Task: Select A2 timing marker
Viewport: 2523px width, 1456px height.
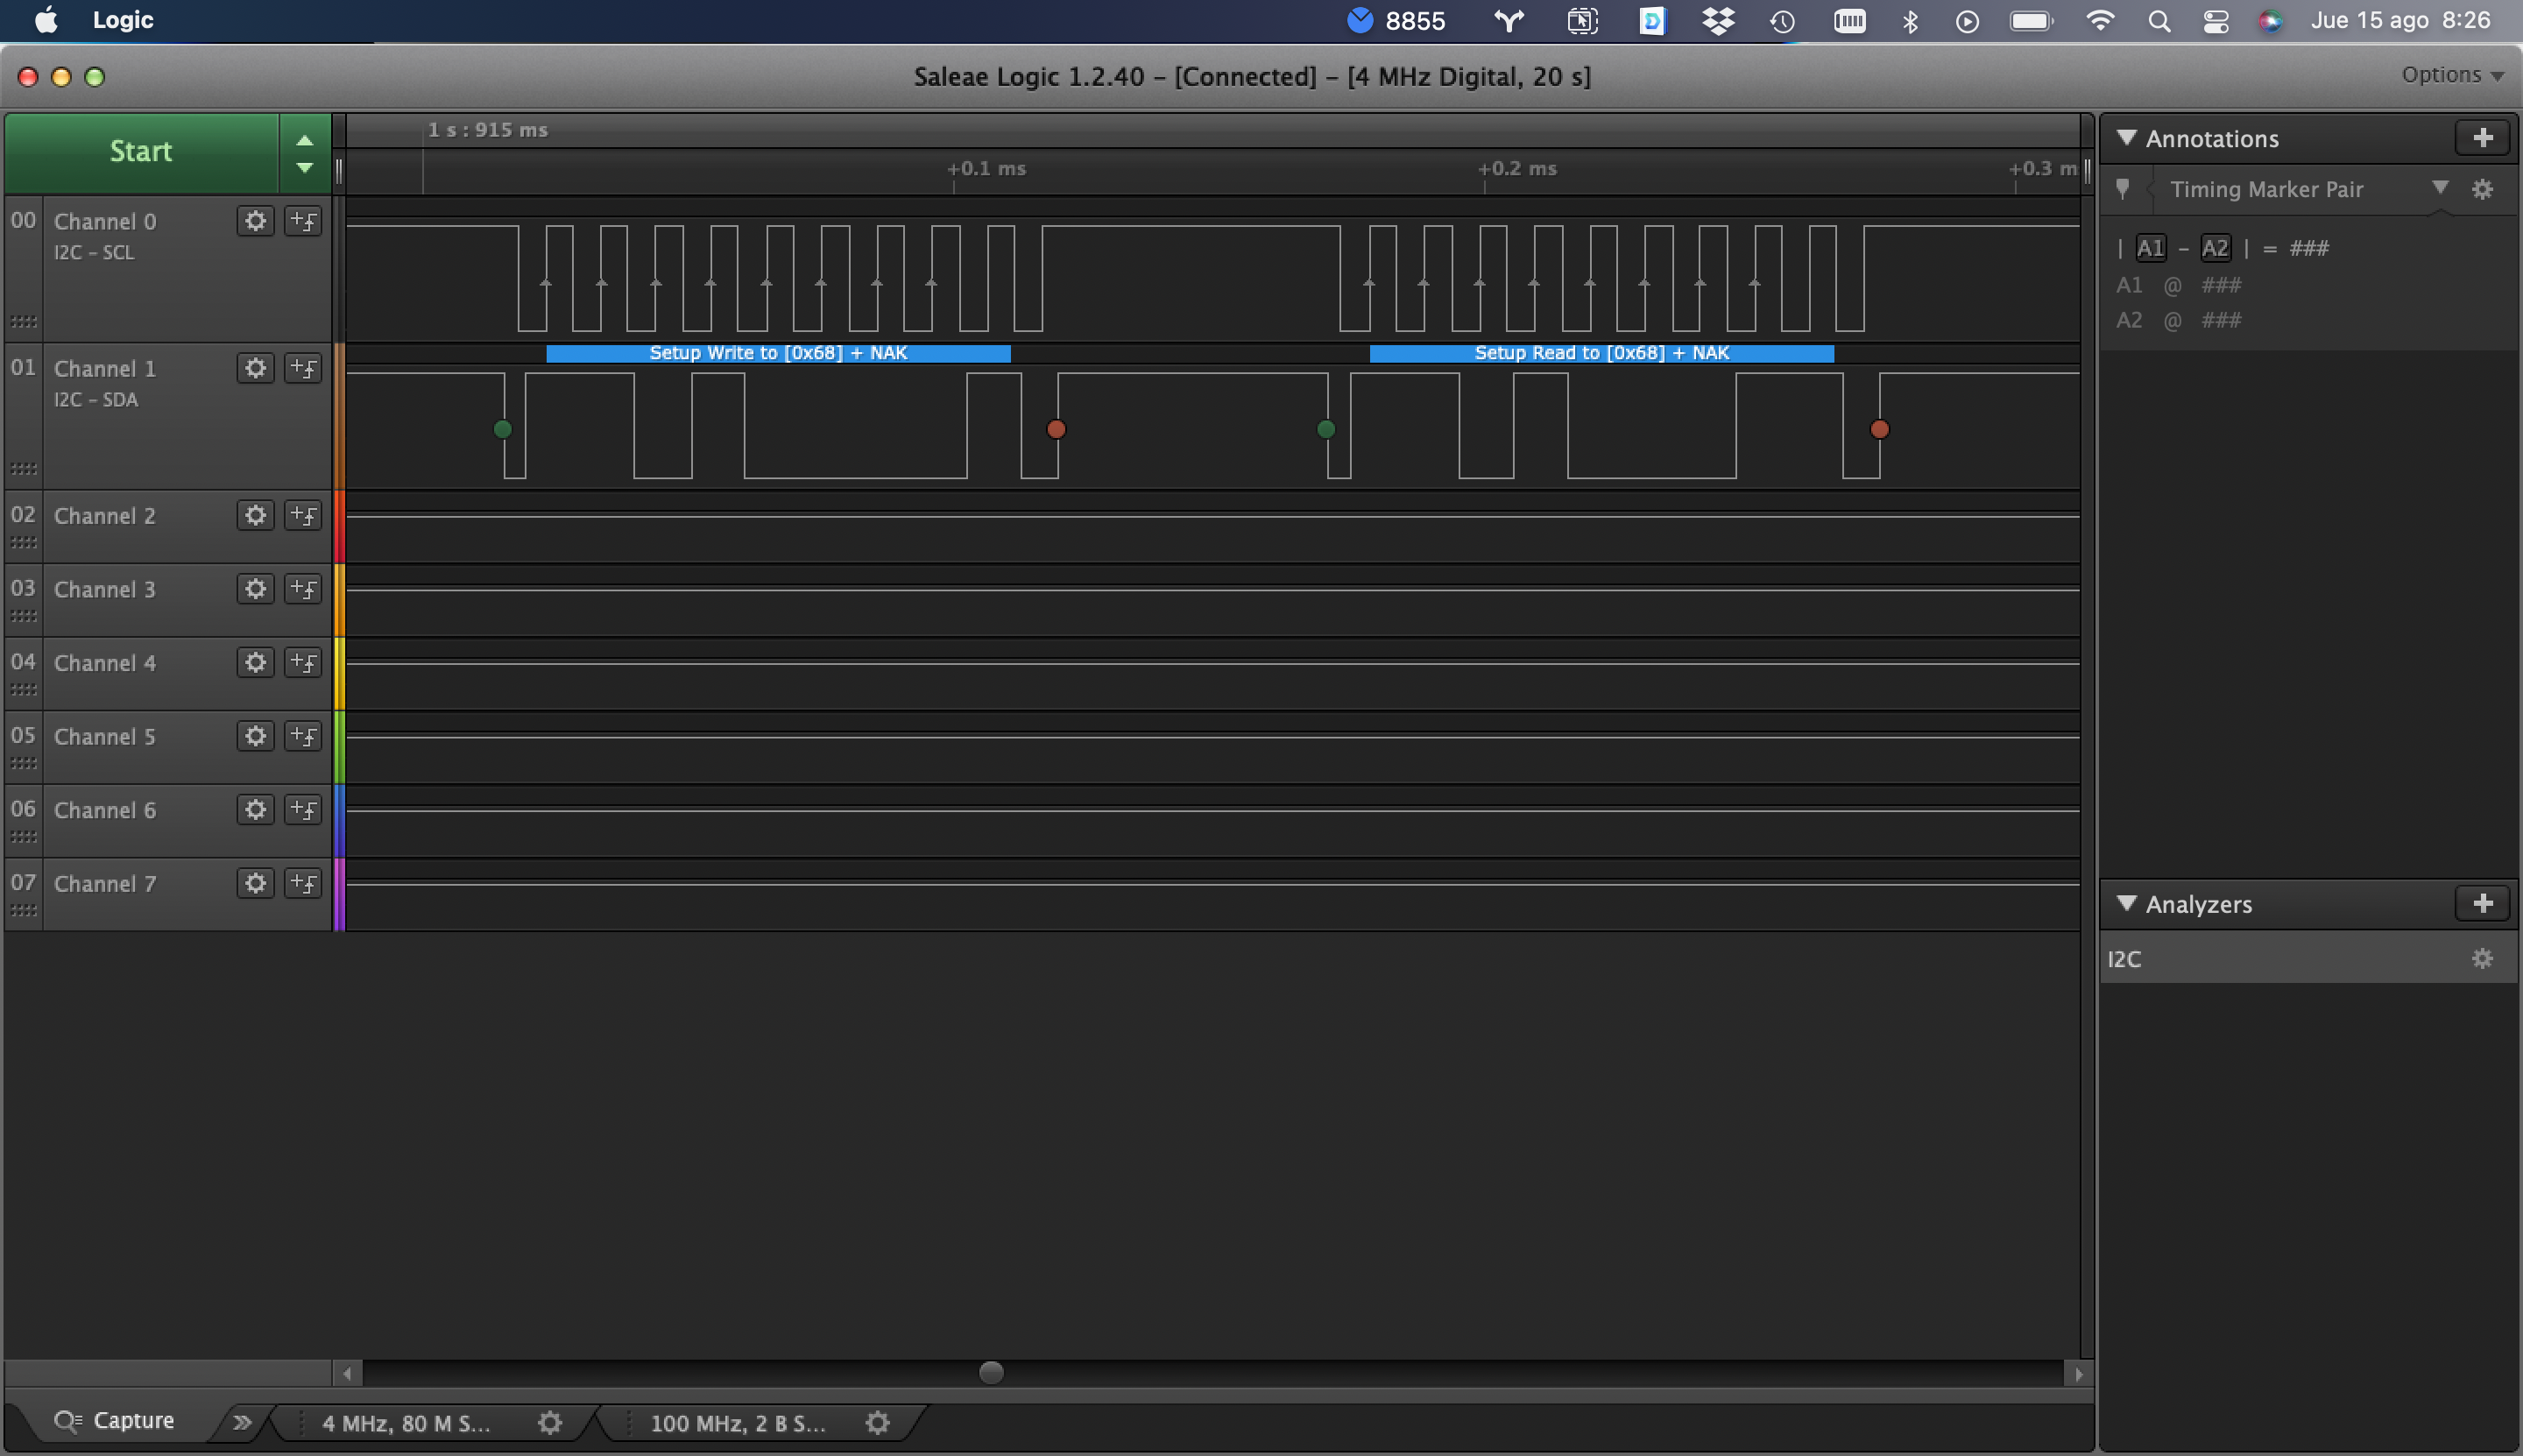Action: click(x=2215, y=248)
